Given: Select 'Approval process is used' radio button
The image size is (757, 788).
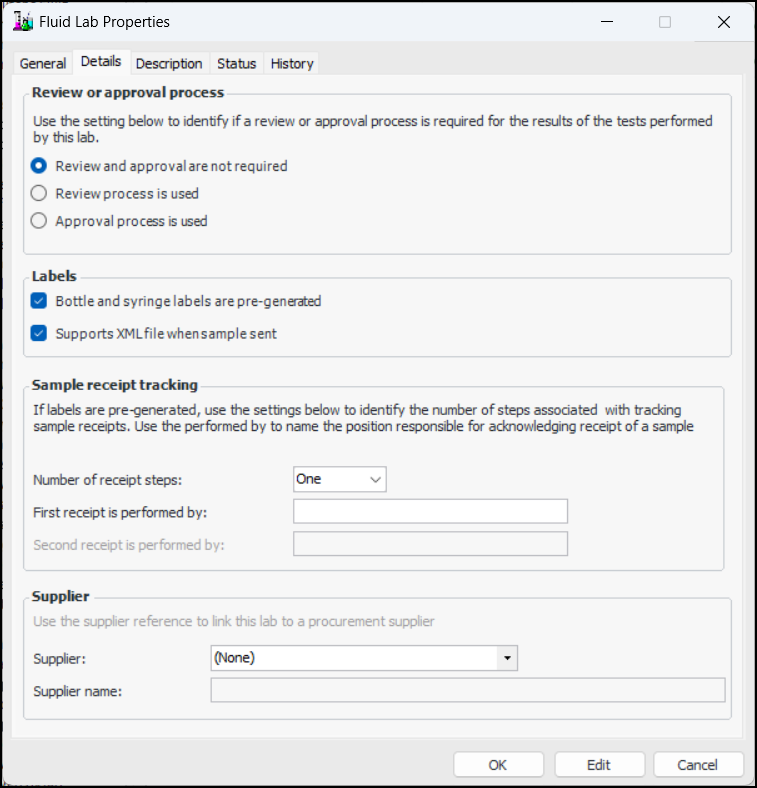Looking at the screenshot, I should click(39, 221).
